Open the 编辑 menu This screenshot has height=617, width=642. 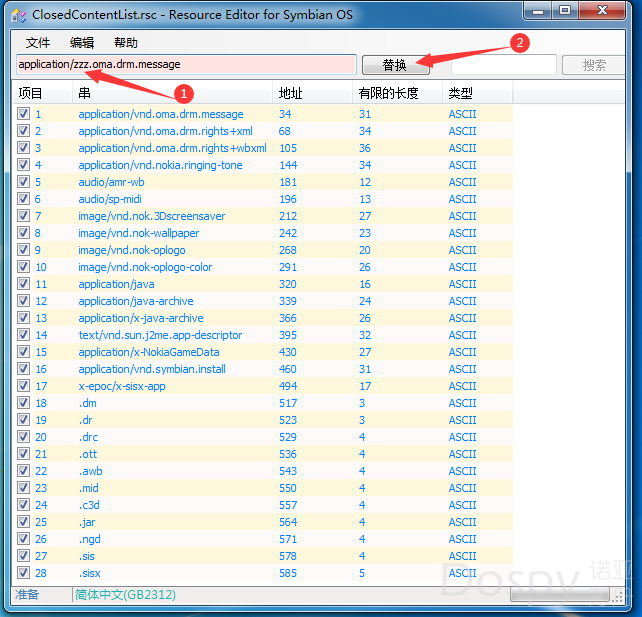[x=82, y=43]
